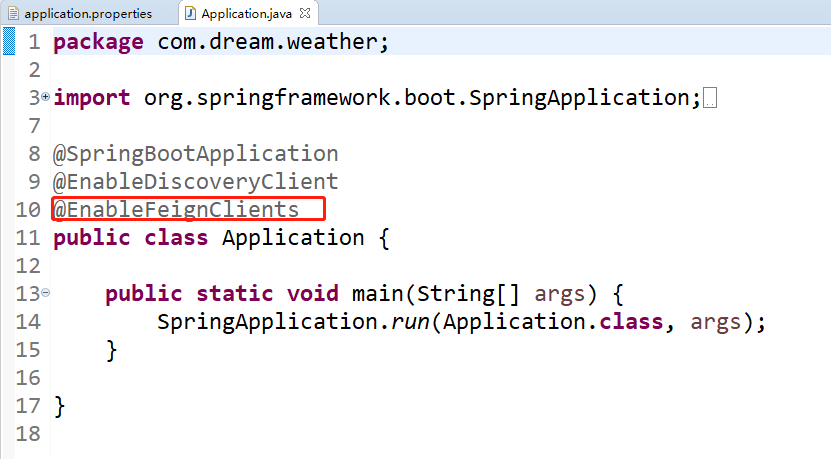Image resolution: width=831 pixels, height=459 pixels.
Task: Click the @EnableDiscoveryClient annotation
Action: tap(196, 182)
